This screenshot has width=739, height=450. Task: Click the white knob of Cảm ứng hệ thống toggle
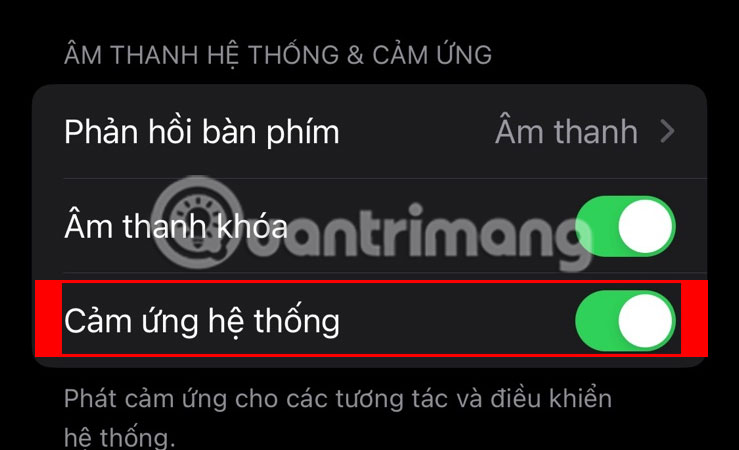point(645,320)
